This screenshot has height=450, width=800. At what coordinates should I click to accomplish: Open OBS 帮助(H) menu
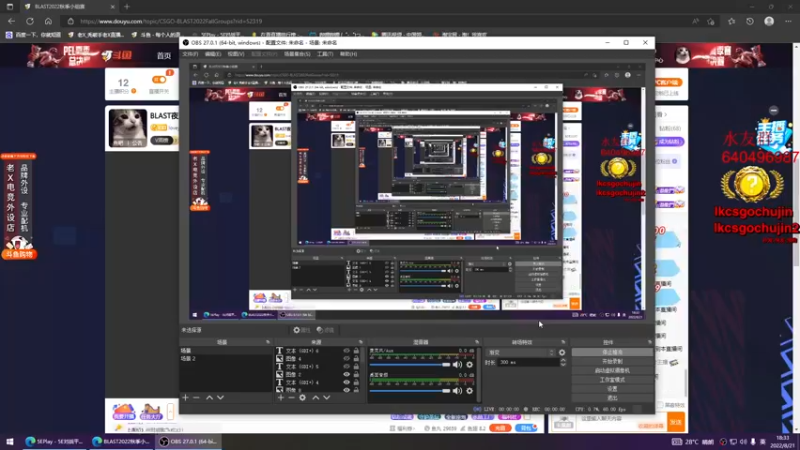pyautogui.click(x=348, y=54)
